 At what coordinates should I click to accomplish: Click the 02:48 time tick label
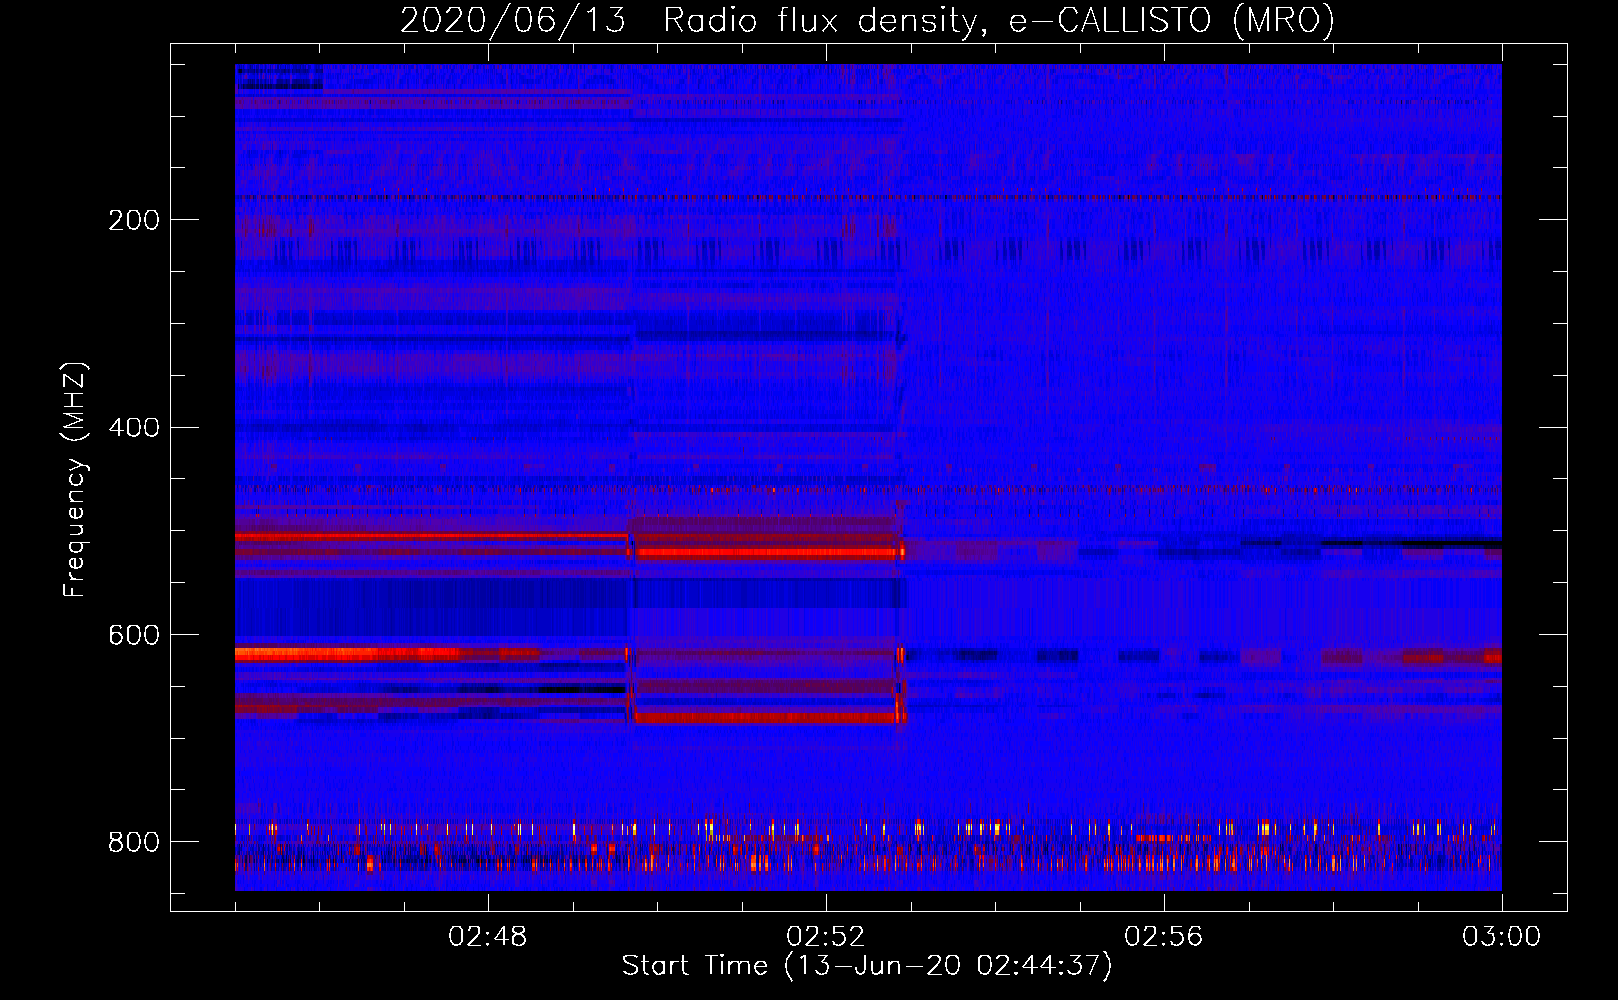(x=488, y=937)
